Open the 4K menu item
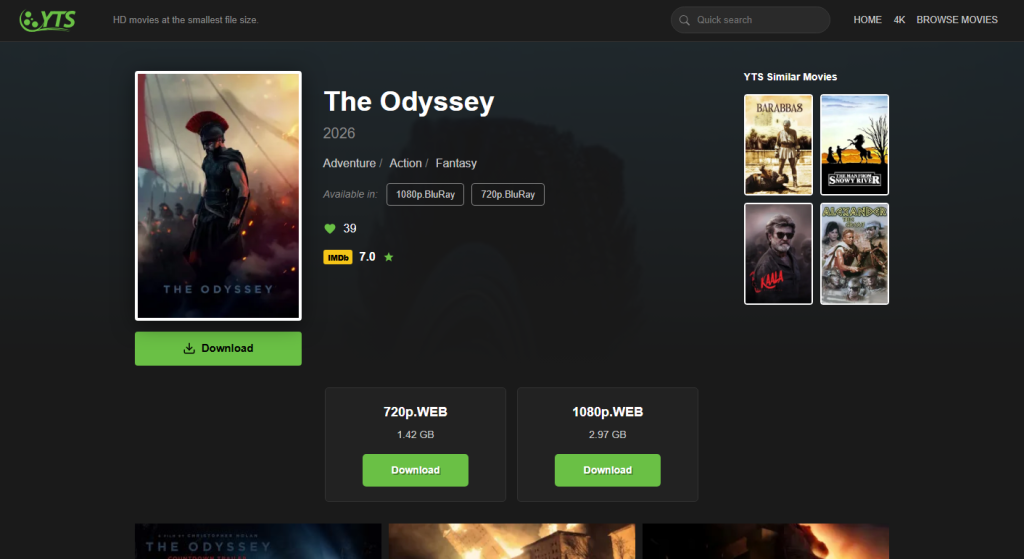The image size is (1024, 559). coord(899,20)
